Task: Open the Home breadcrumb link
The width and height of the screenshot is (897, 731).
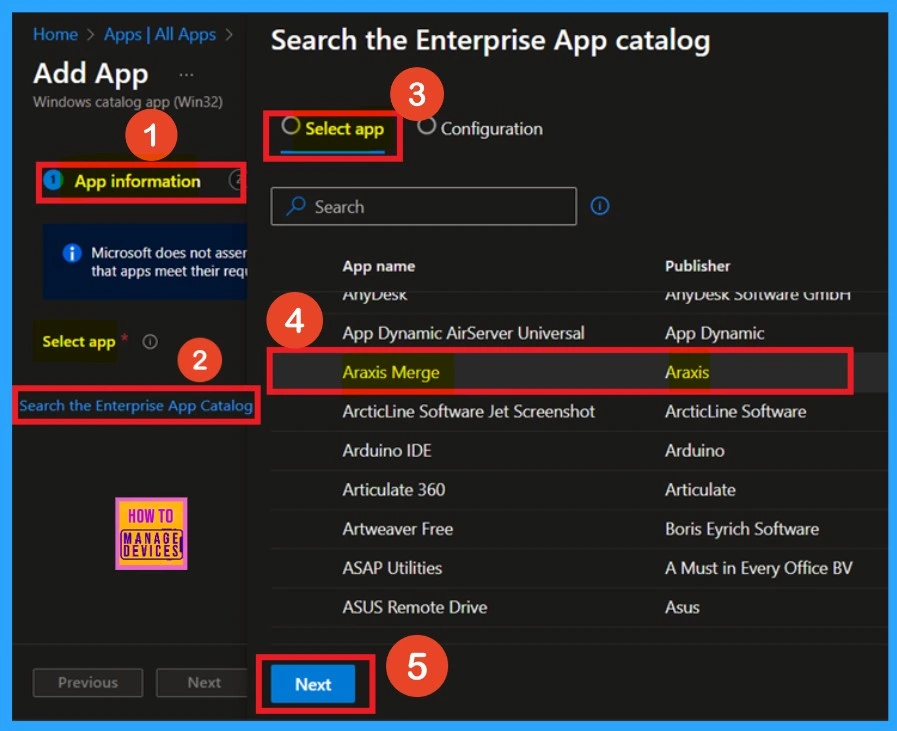Action: (55, 34)
